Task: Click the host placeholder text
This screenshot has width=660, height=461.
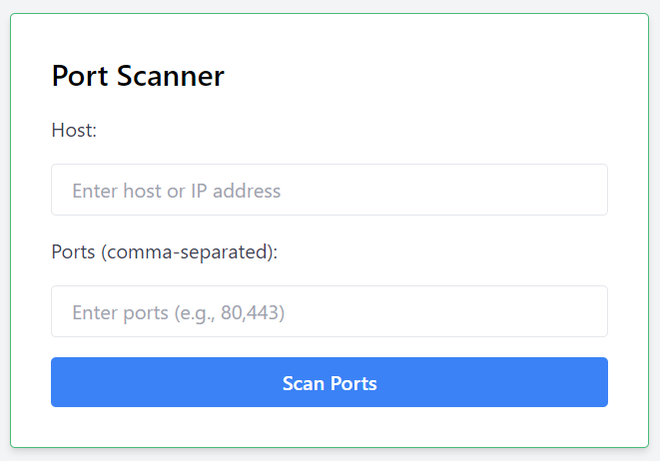Action: (176, 190)
